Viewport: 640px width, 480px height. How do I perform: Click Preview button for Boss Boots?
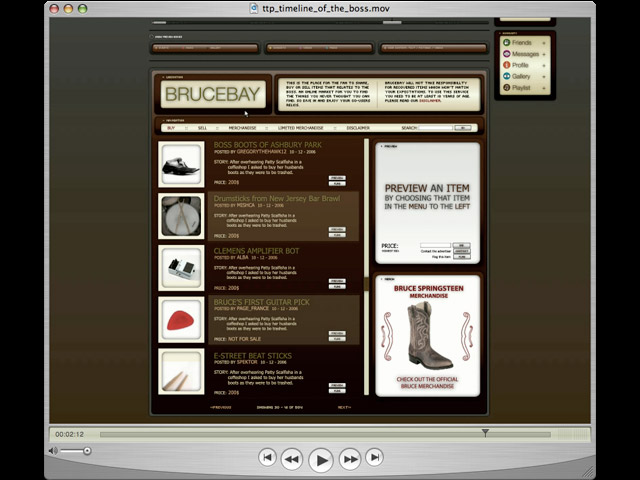(x=337, y=178)
